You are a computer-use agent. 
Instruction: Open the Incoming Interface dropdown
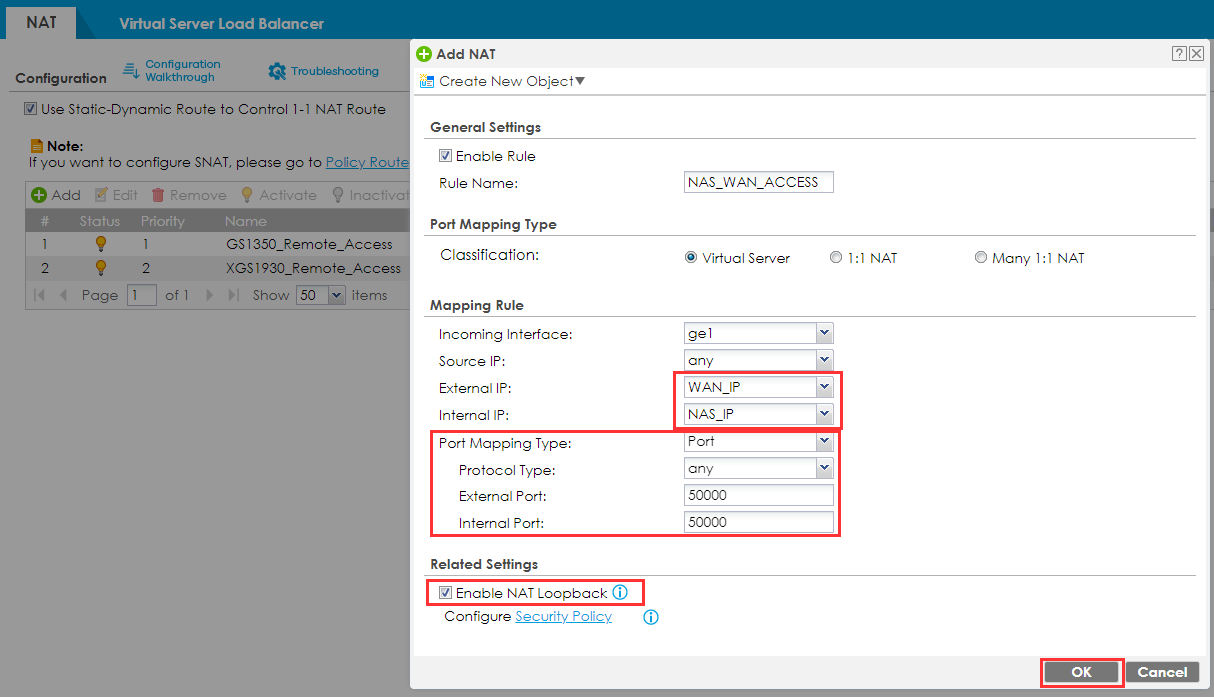[823, 333]
